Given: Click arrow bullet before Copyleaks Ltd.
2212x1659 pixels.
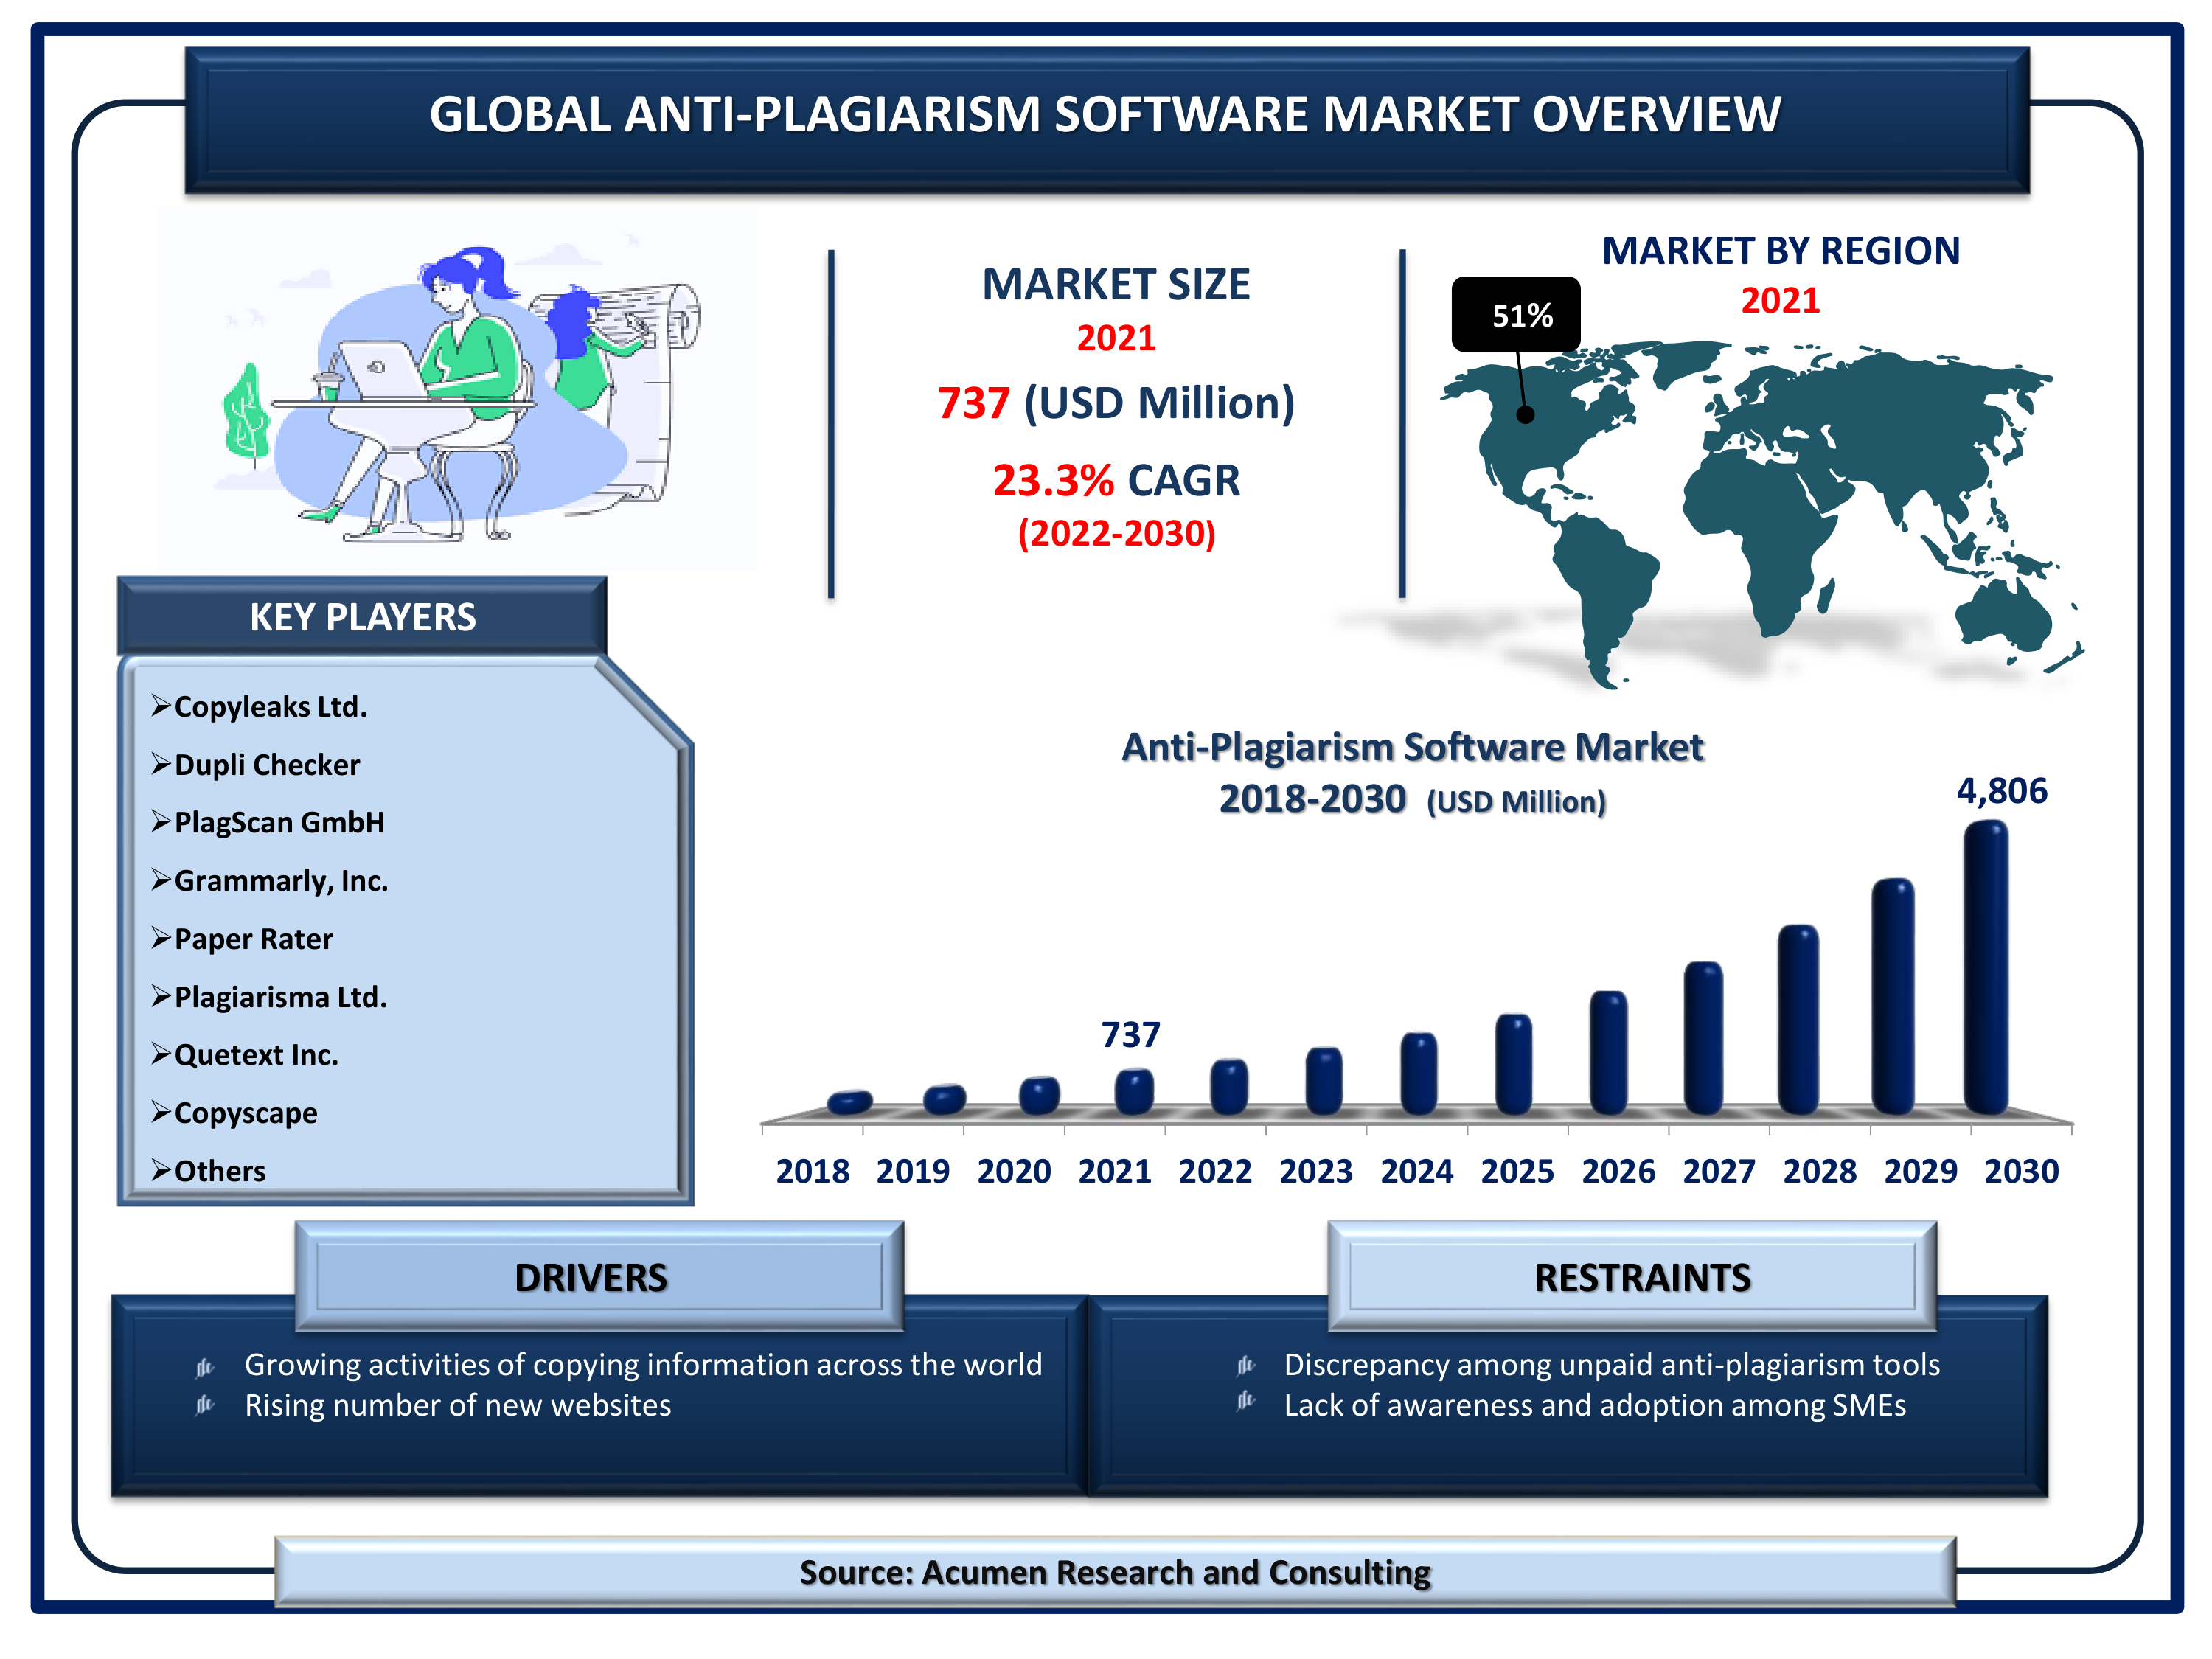Looking at the screenshot, I should tap(161, 706).
